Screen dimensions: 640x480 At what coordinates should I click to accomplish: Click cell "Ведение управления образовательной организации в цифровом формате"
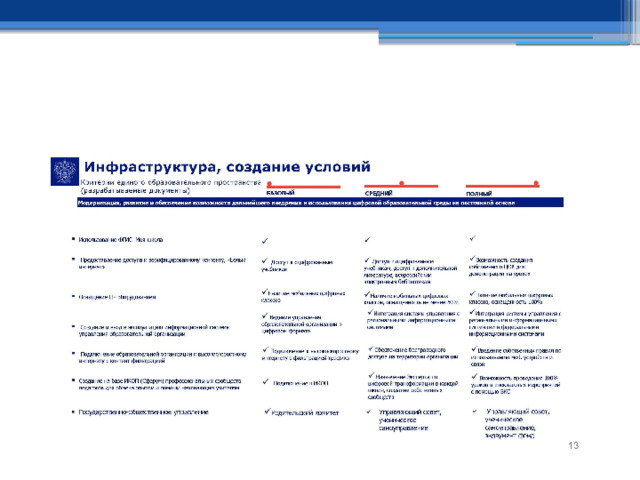pyautogui.click(x=302, y=324)
